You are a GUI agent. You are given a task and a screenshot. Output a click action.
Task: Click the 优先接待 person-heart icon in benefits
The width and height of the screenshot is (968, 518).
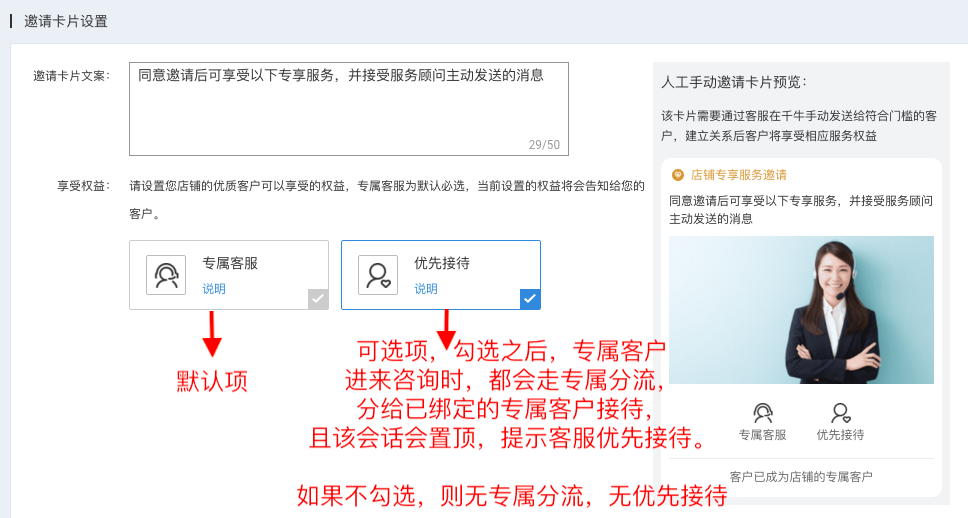(x=378, y=275)
